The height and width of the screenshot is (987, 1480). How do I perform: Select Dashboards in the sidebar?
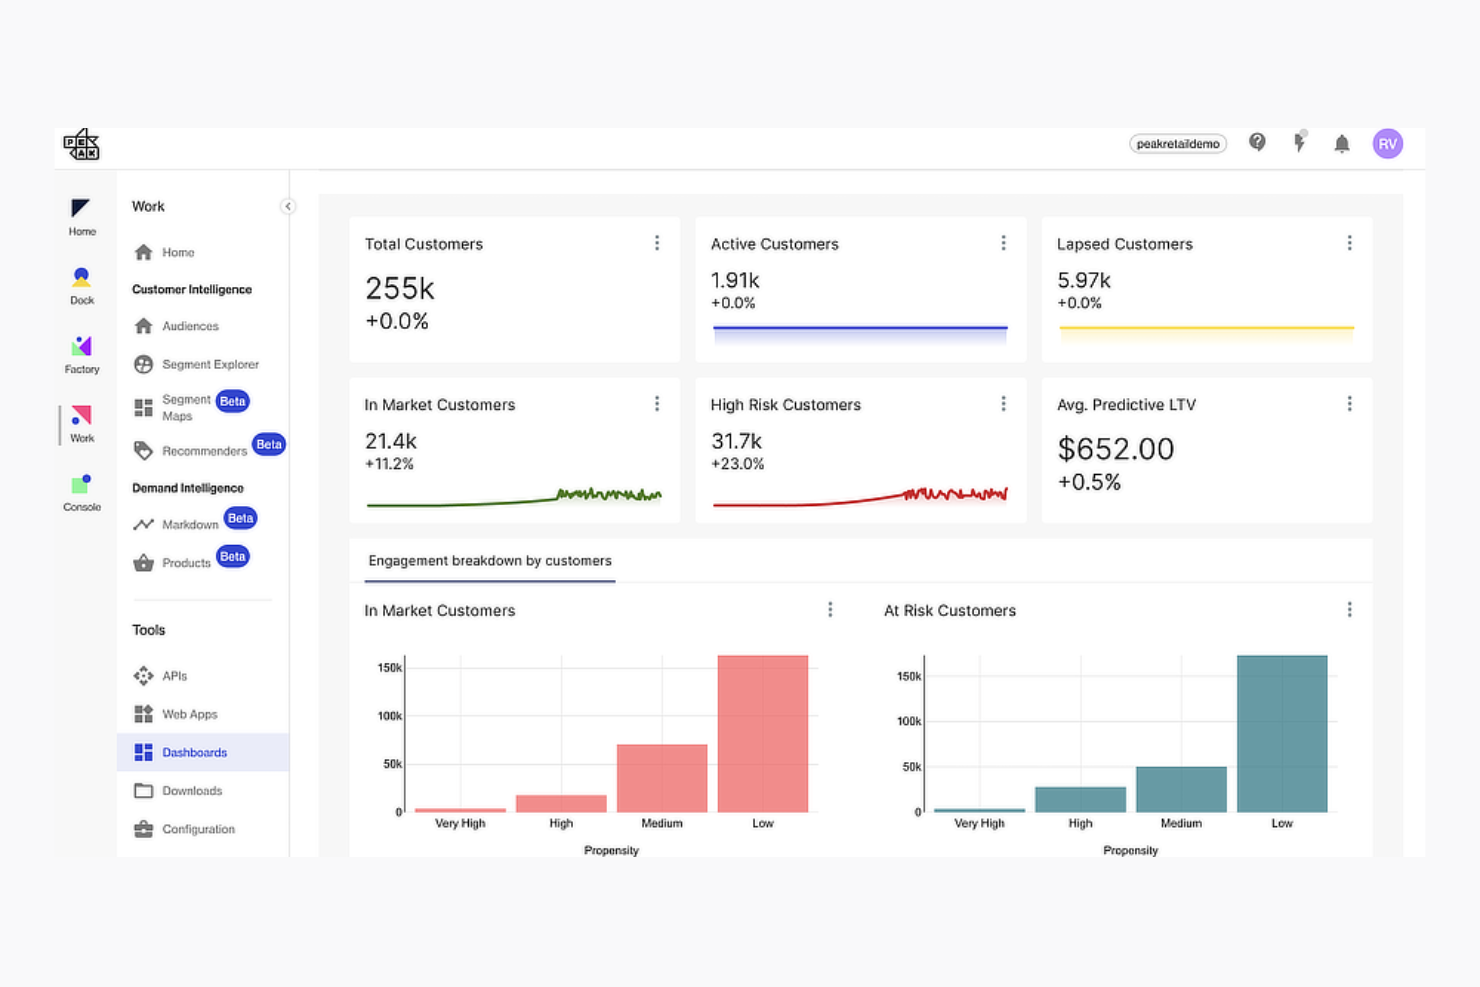(203, 752)
